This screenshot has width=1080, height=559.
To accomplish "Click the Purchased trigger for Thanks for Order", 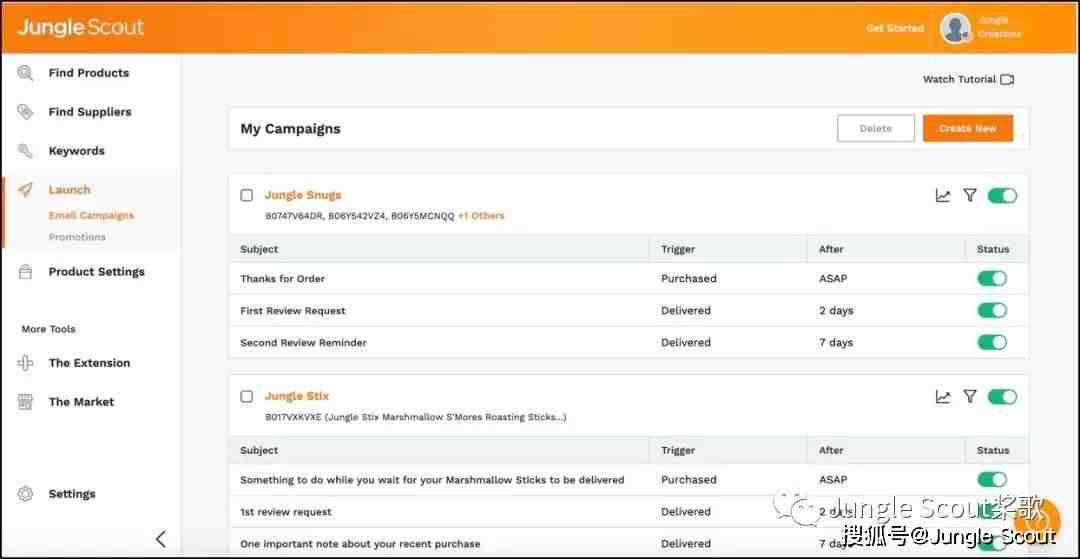I will click(x=689, y=279).
